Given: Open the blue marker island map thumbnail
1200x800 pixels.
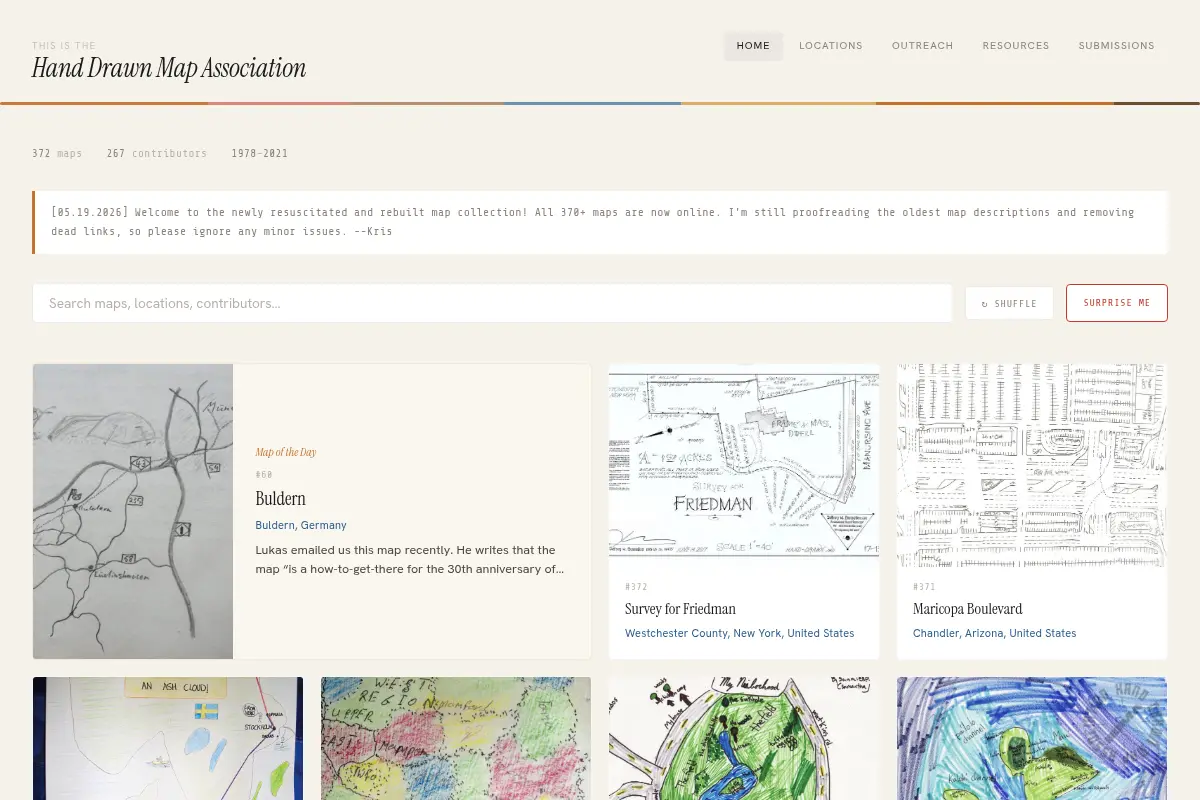Looking at the screenshot, I should (1032, 738).
